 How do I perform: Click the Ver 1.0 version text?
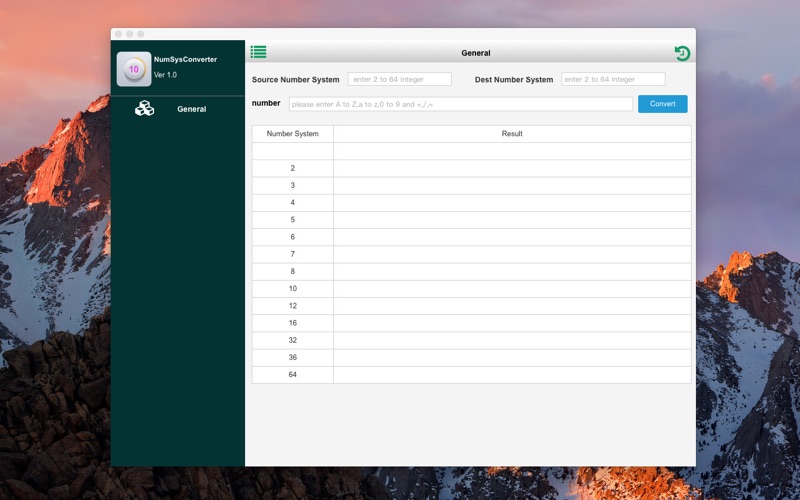165,75
